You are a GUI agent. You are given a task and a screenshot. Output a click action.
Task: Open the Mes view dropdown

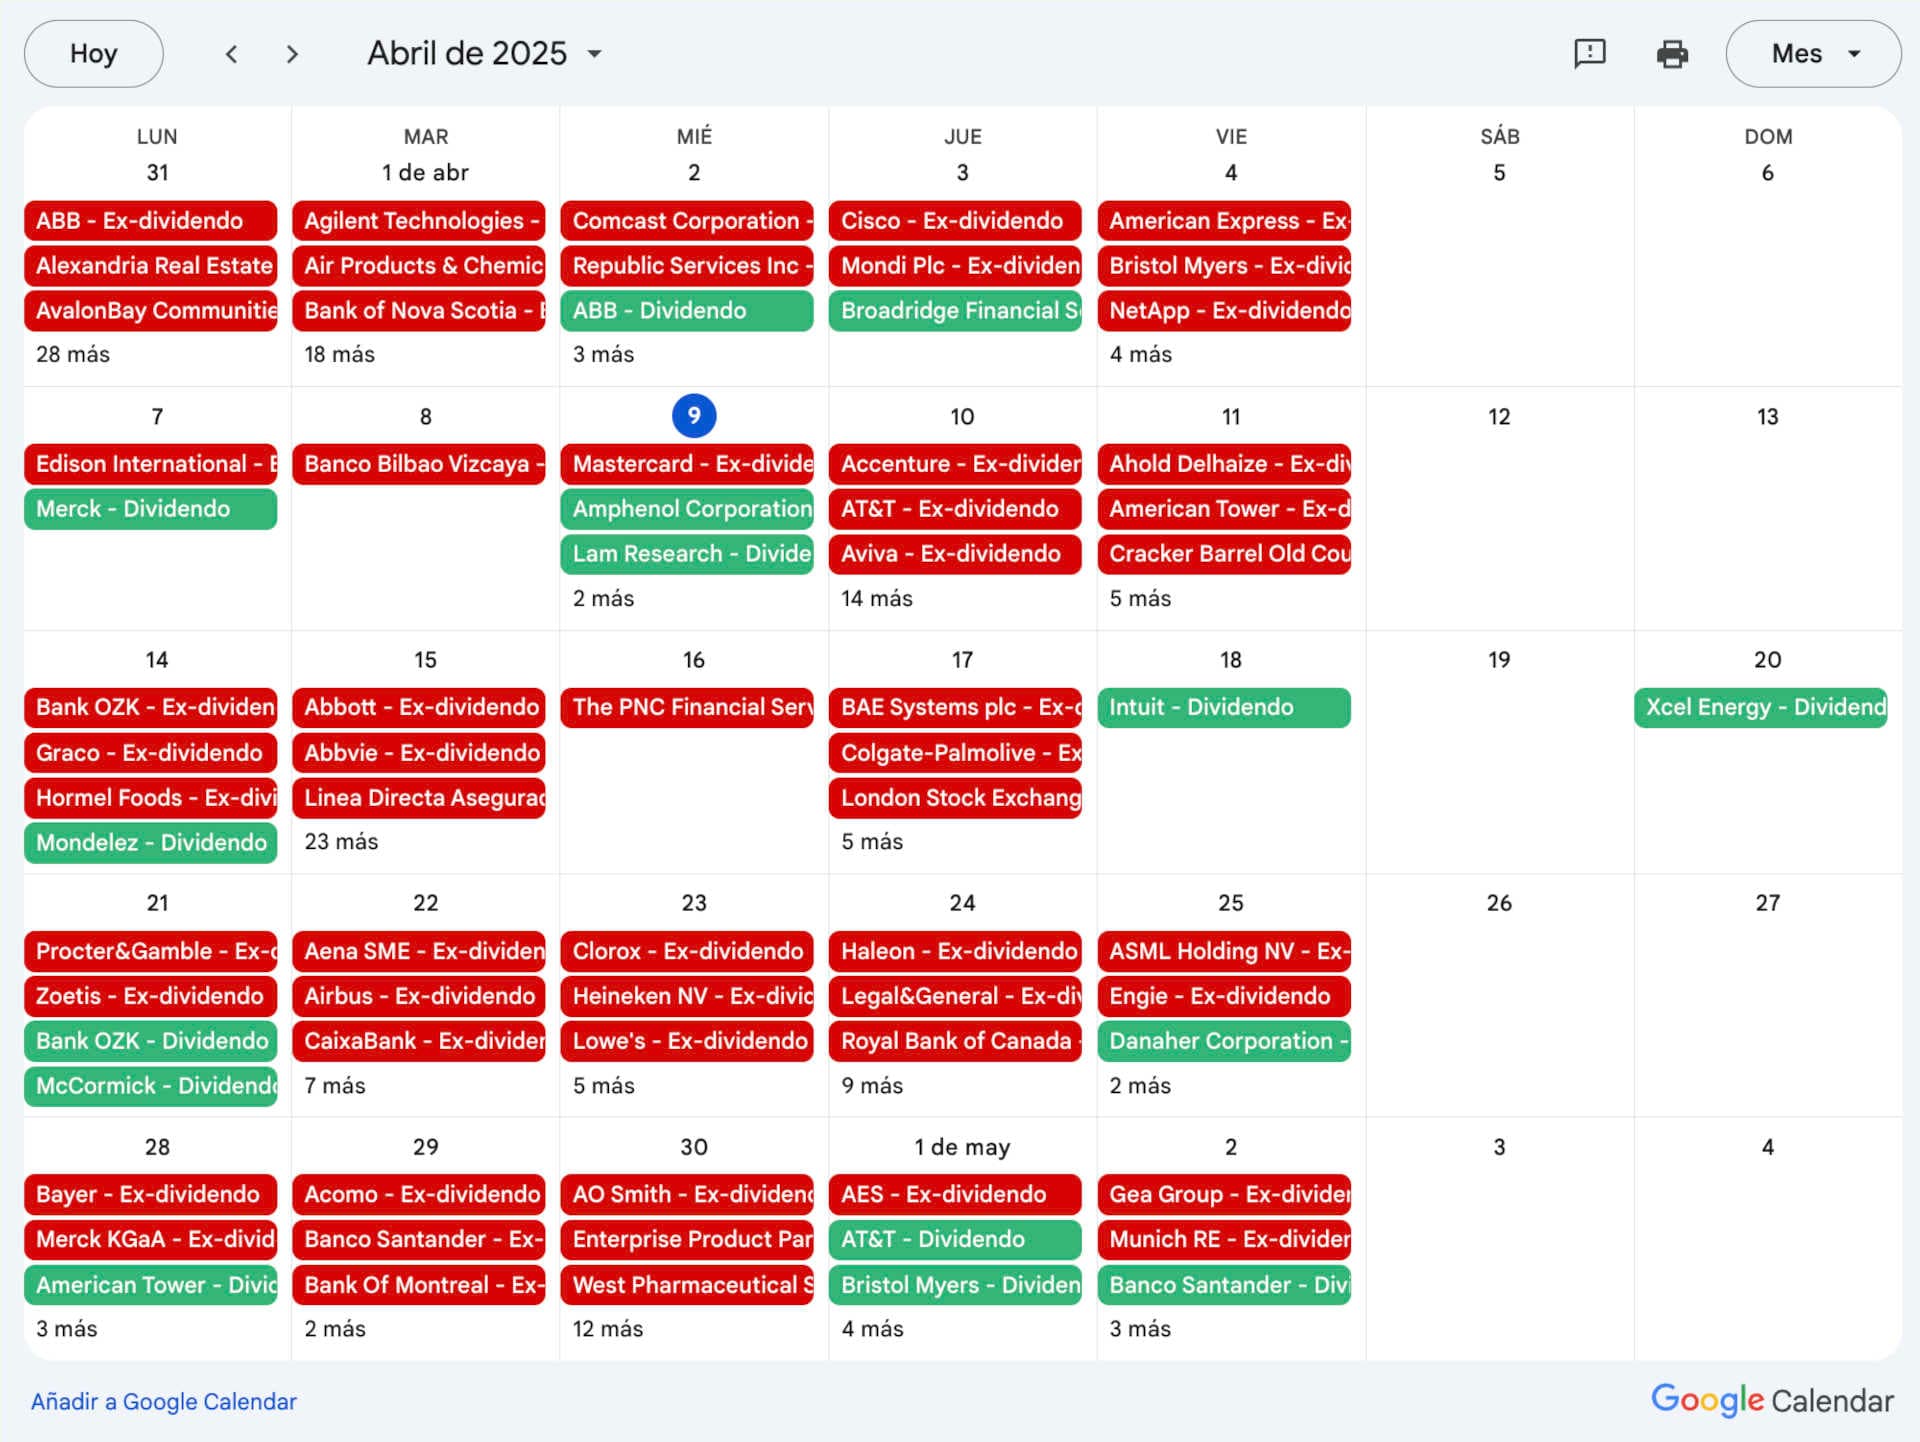pos(1813,54)
